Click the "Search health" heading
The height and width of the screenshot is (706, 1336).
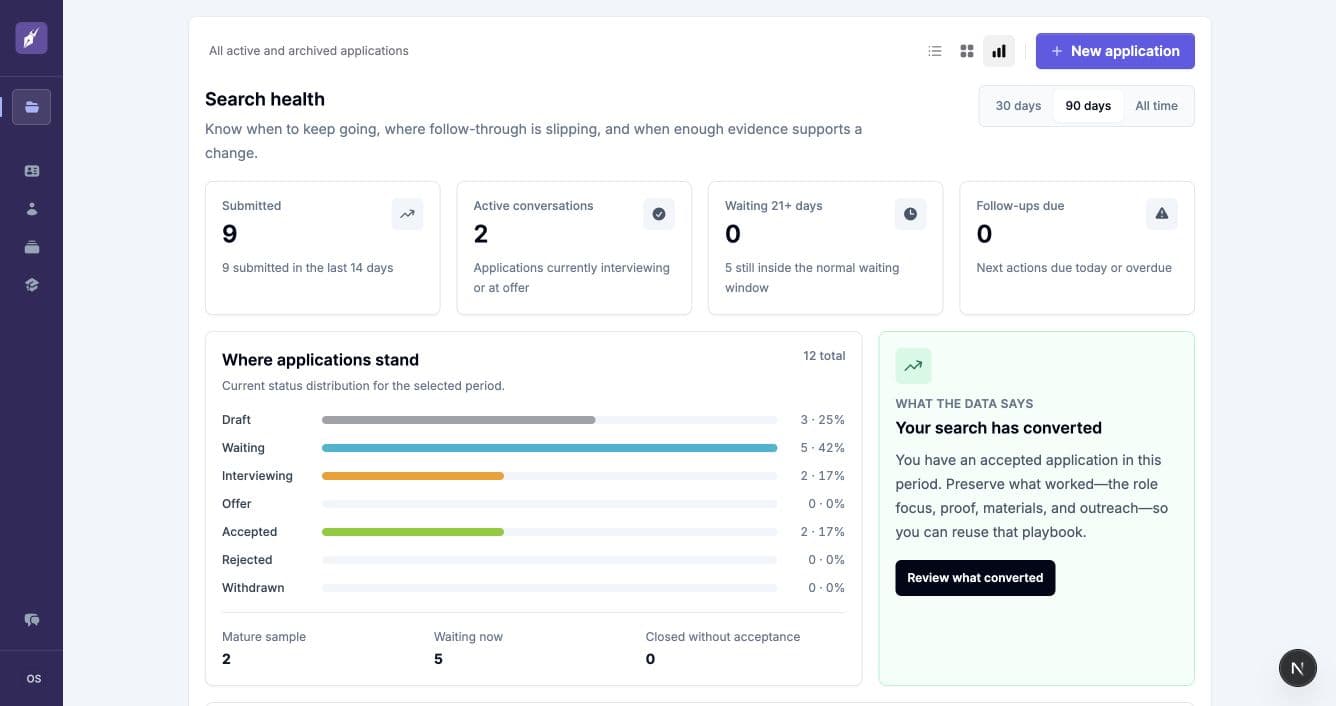pyautogui.click(x=265, y=99)
